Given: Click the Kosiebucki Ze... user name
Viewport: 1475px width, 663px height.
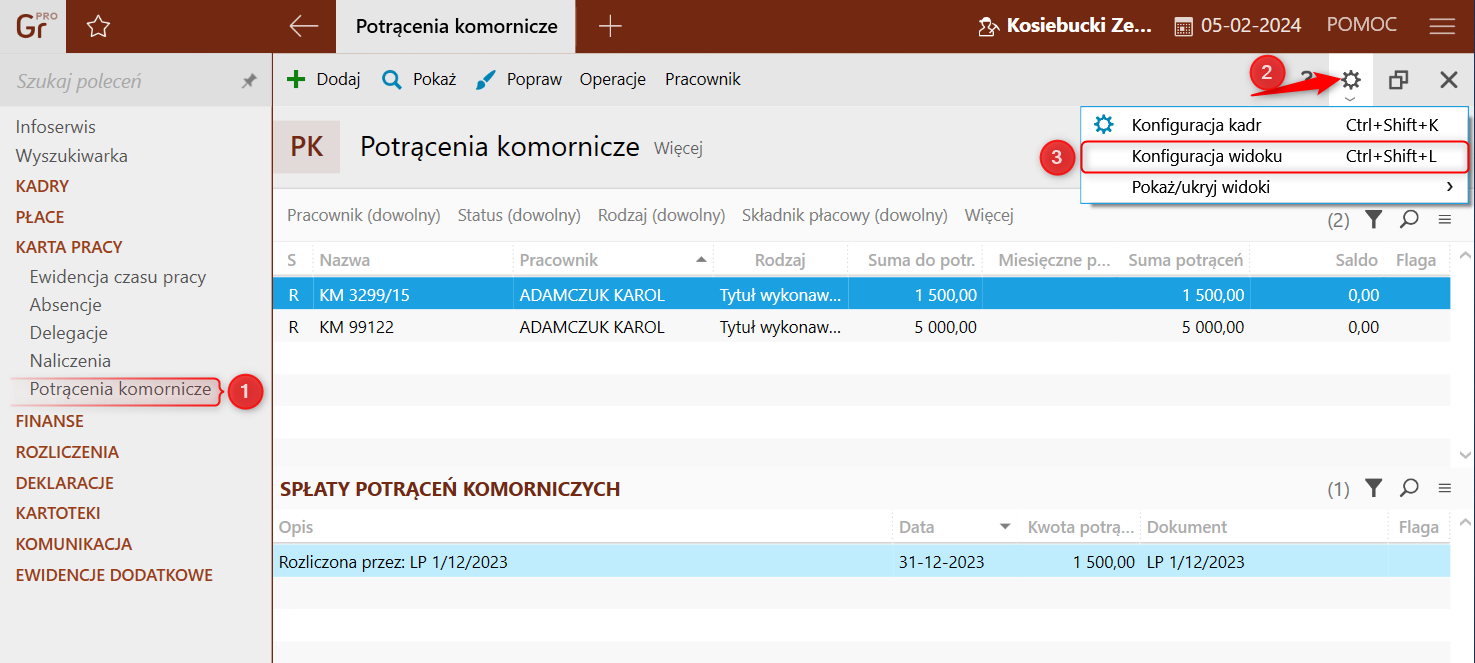Looking at the screenshot, I should coord(1079,26).
